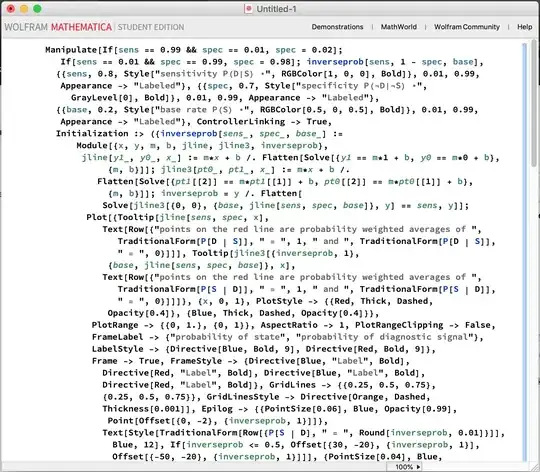This screenshot has height=472, width=540.
Task: Click the notebook document icon beside Untitled-1
Action: 248,9
